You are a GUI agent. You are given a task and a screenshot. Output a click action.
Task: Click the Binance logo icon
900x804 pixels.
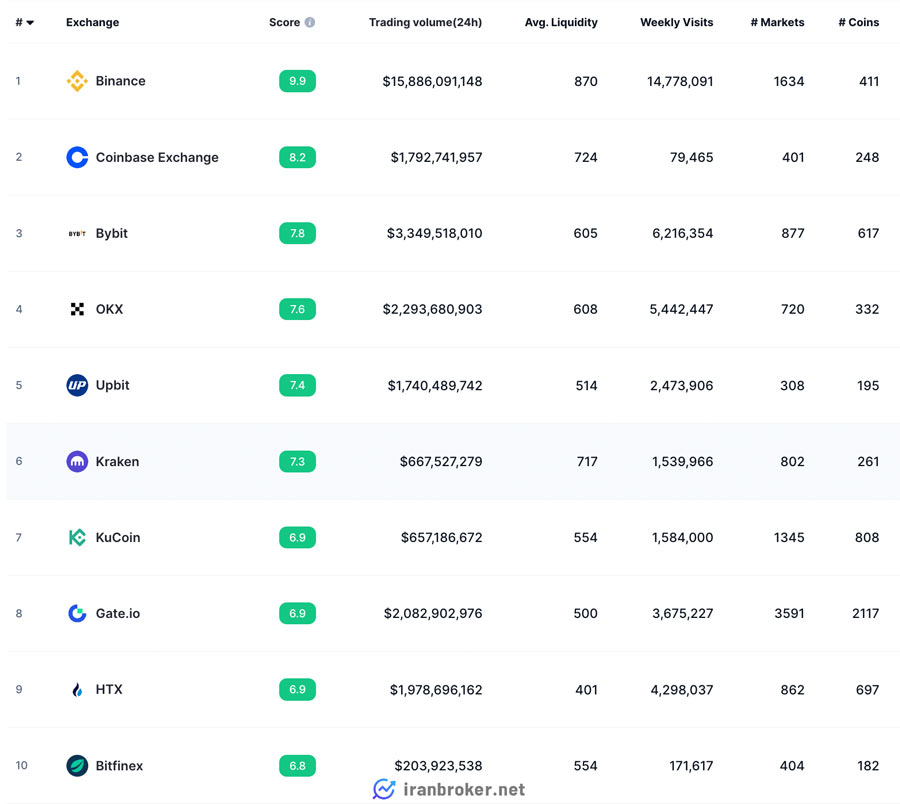click(x=77, y=81)
